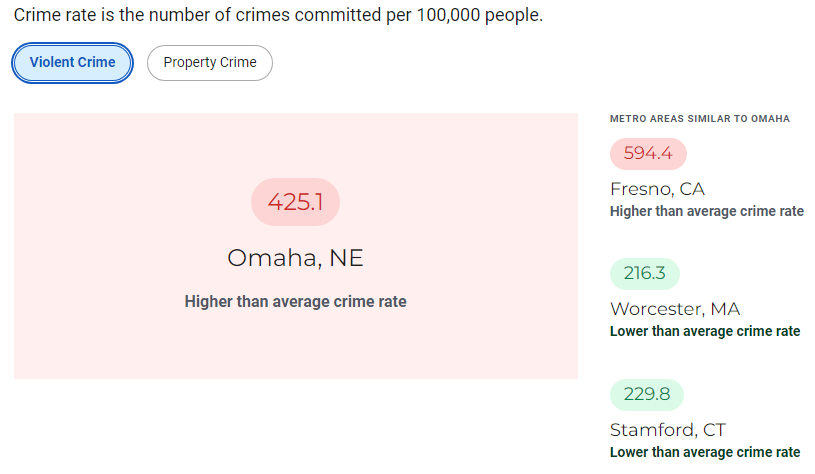Click Fresno's 594.4 rate badge
Image resolution: width=815 pixels, height=474 pixels.
coord(648,154)
